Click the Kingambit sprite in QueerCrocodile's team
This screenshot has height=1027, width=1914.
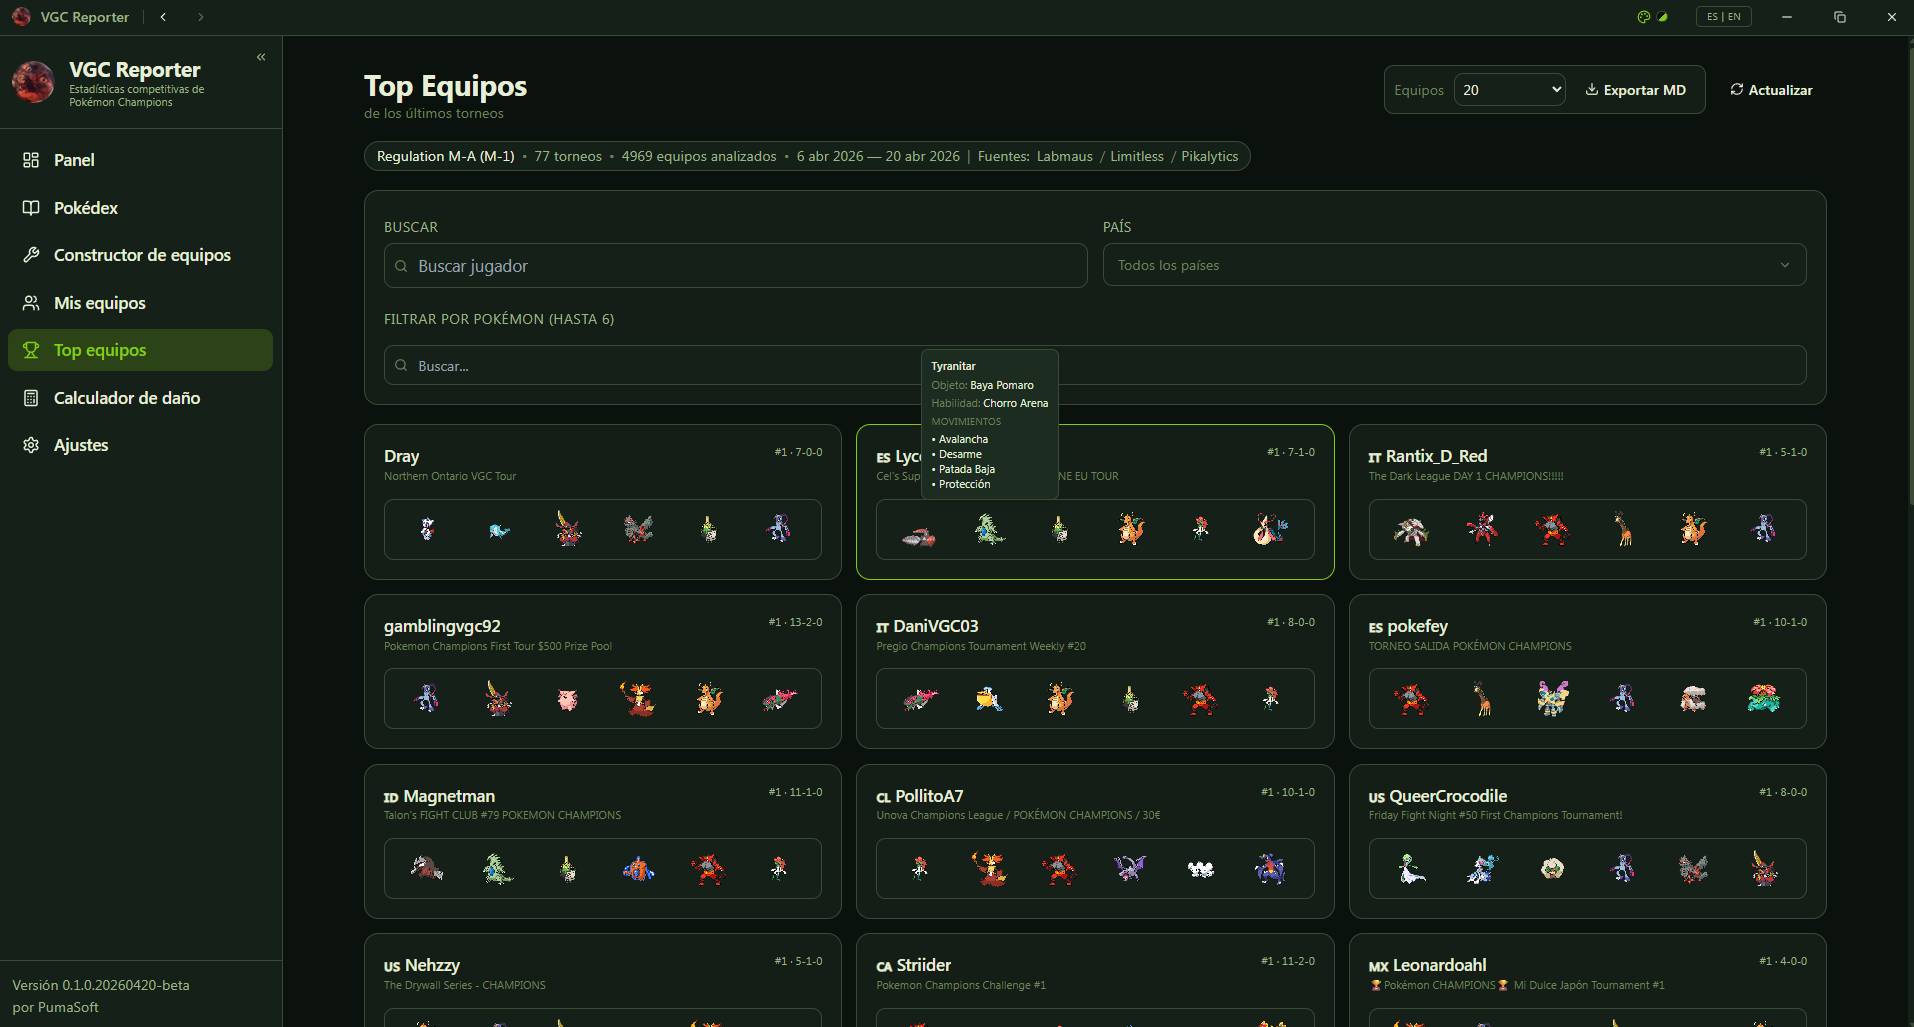pos(1764,869)
